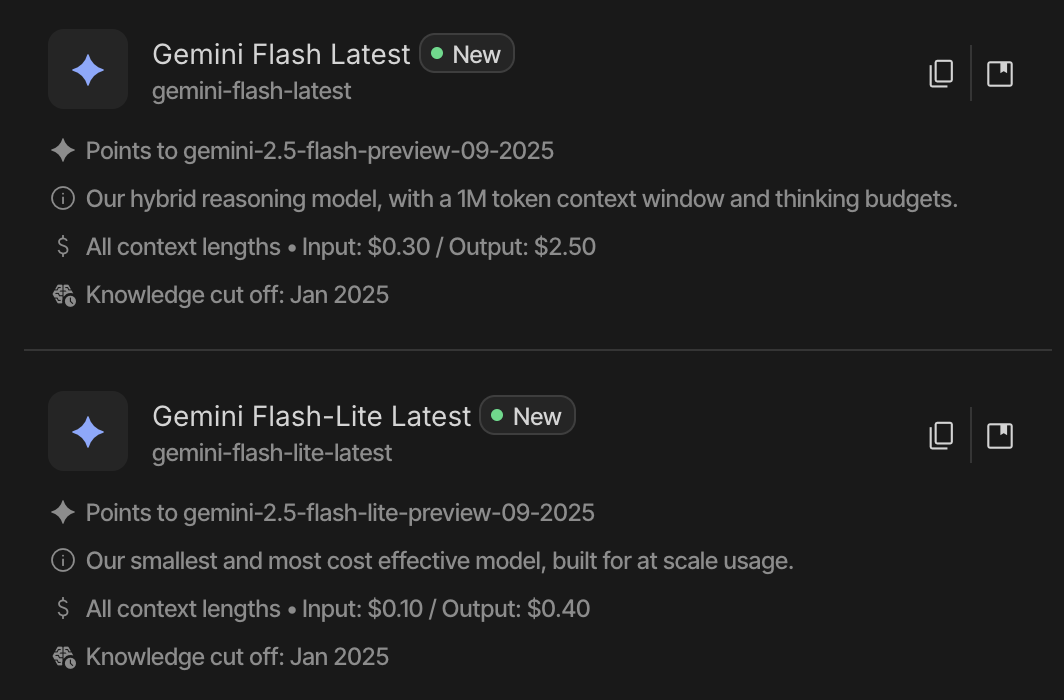Click the Gemini Flash-Lite Latest sparkle logo
Image resolution: width=1064 pixels, height=700 pixels.
88,431
